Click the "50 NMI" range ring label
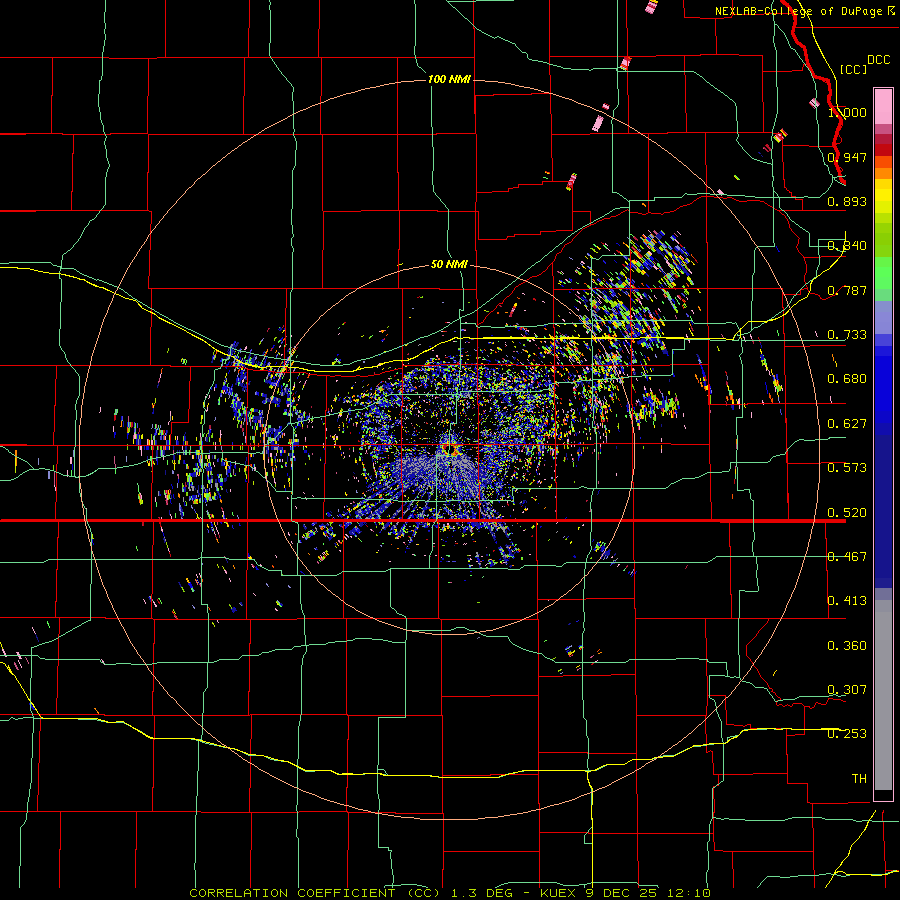Screen dimensions: 900x900 [449, 265]
